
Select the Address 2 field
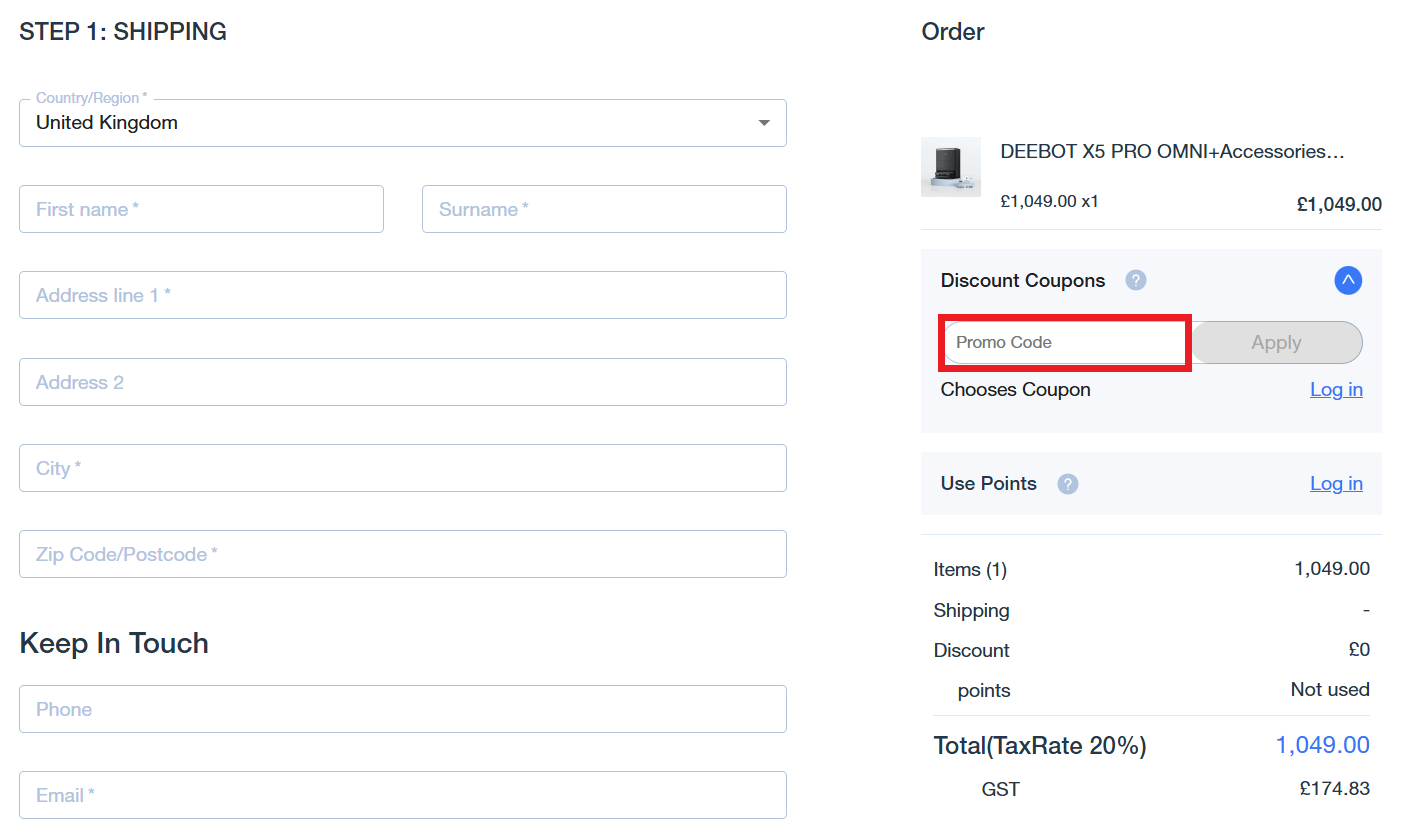pyautogui.click(x=402, y=382)
